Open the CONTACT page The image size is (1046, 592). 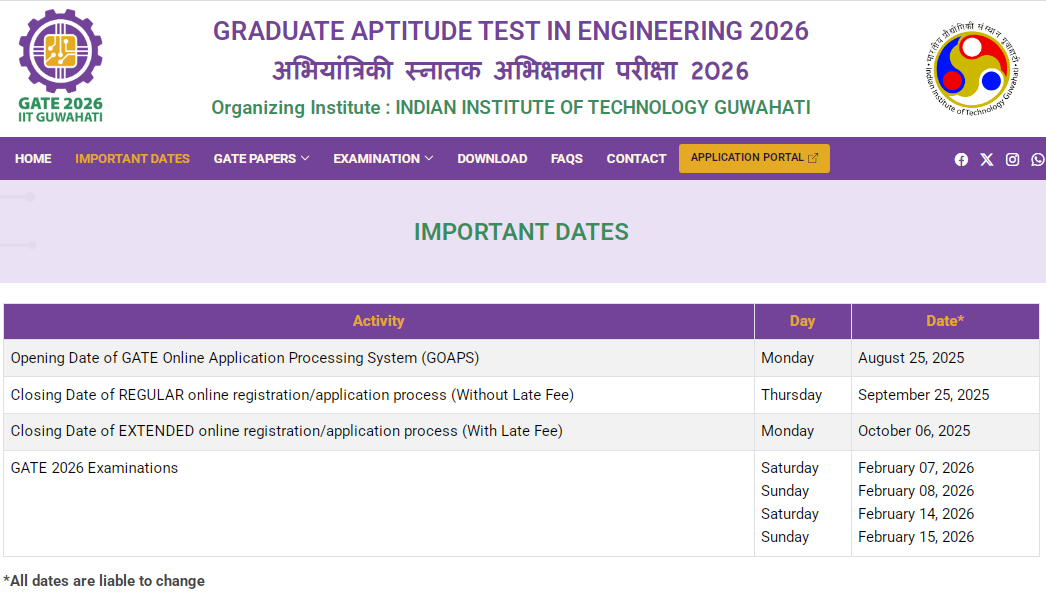click(636, 158)
